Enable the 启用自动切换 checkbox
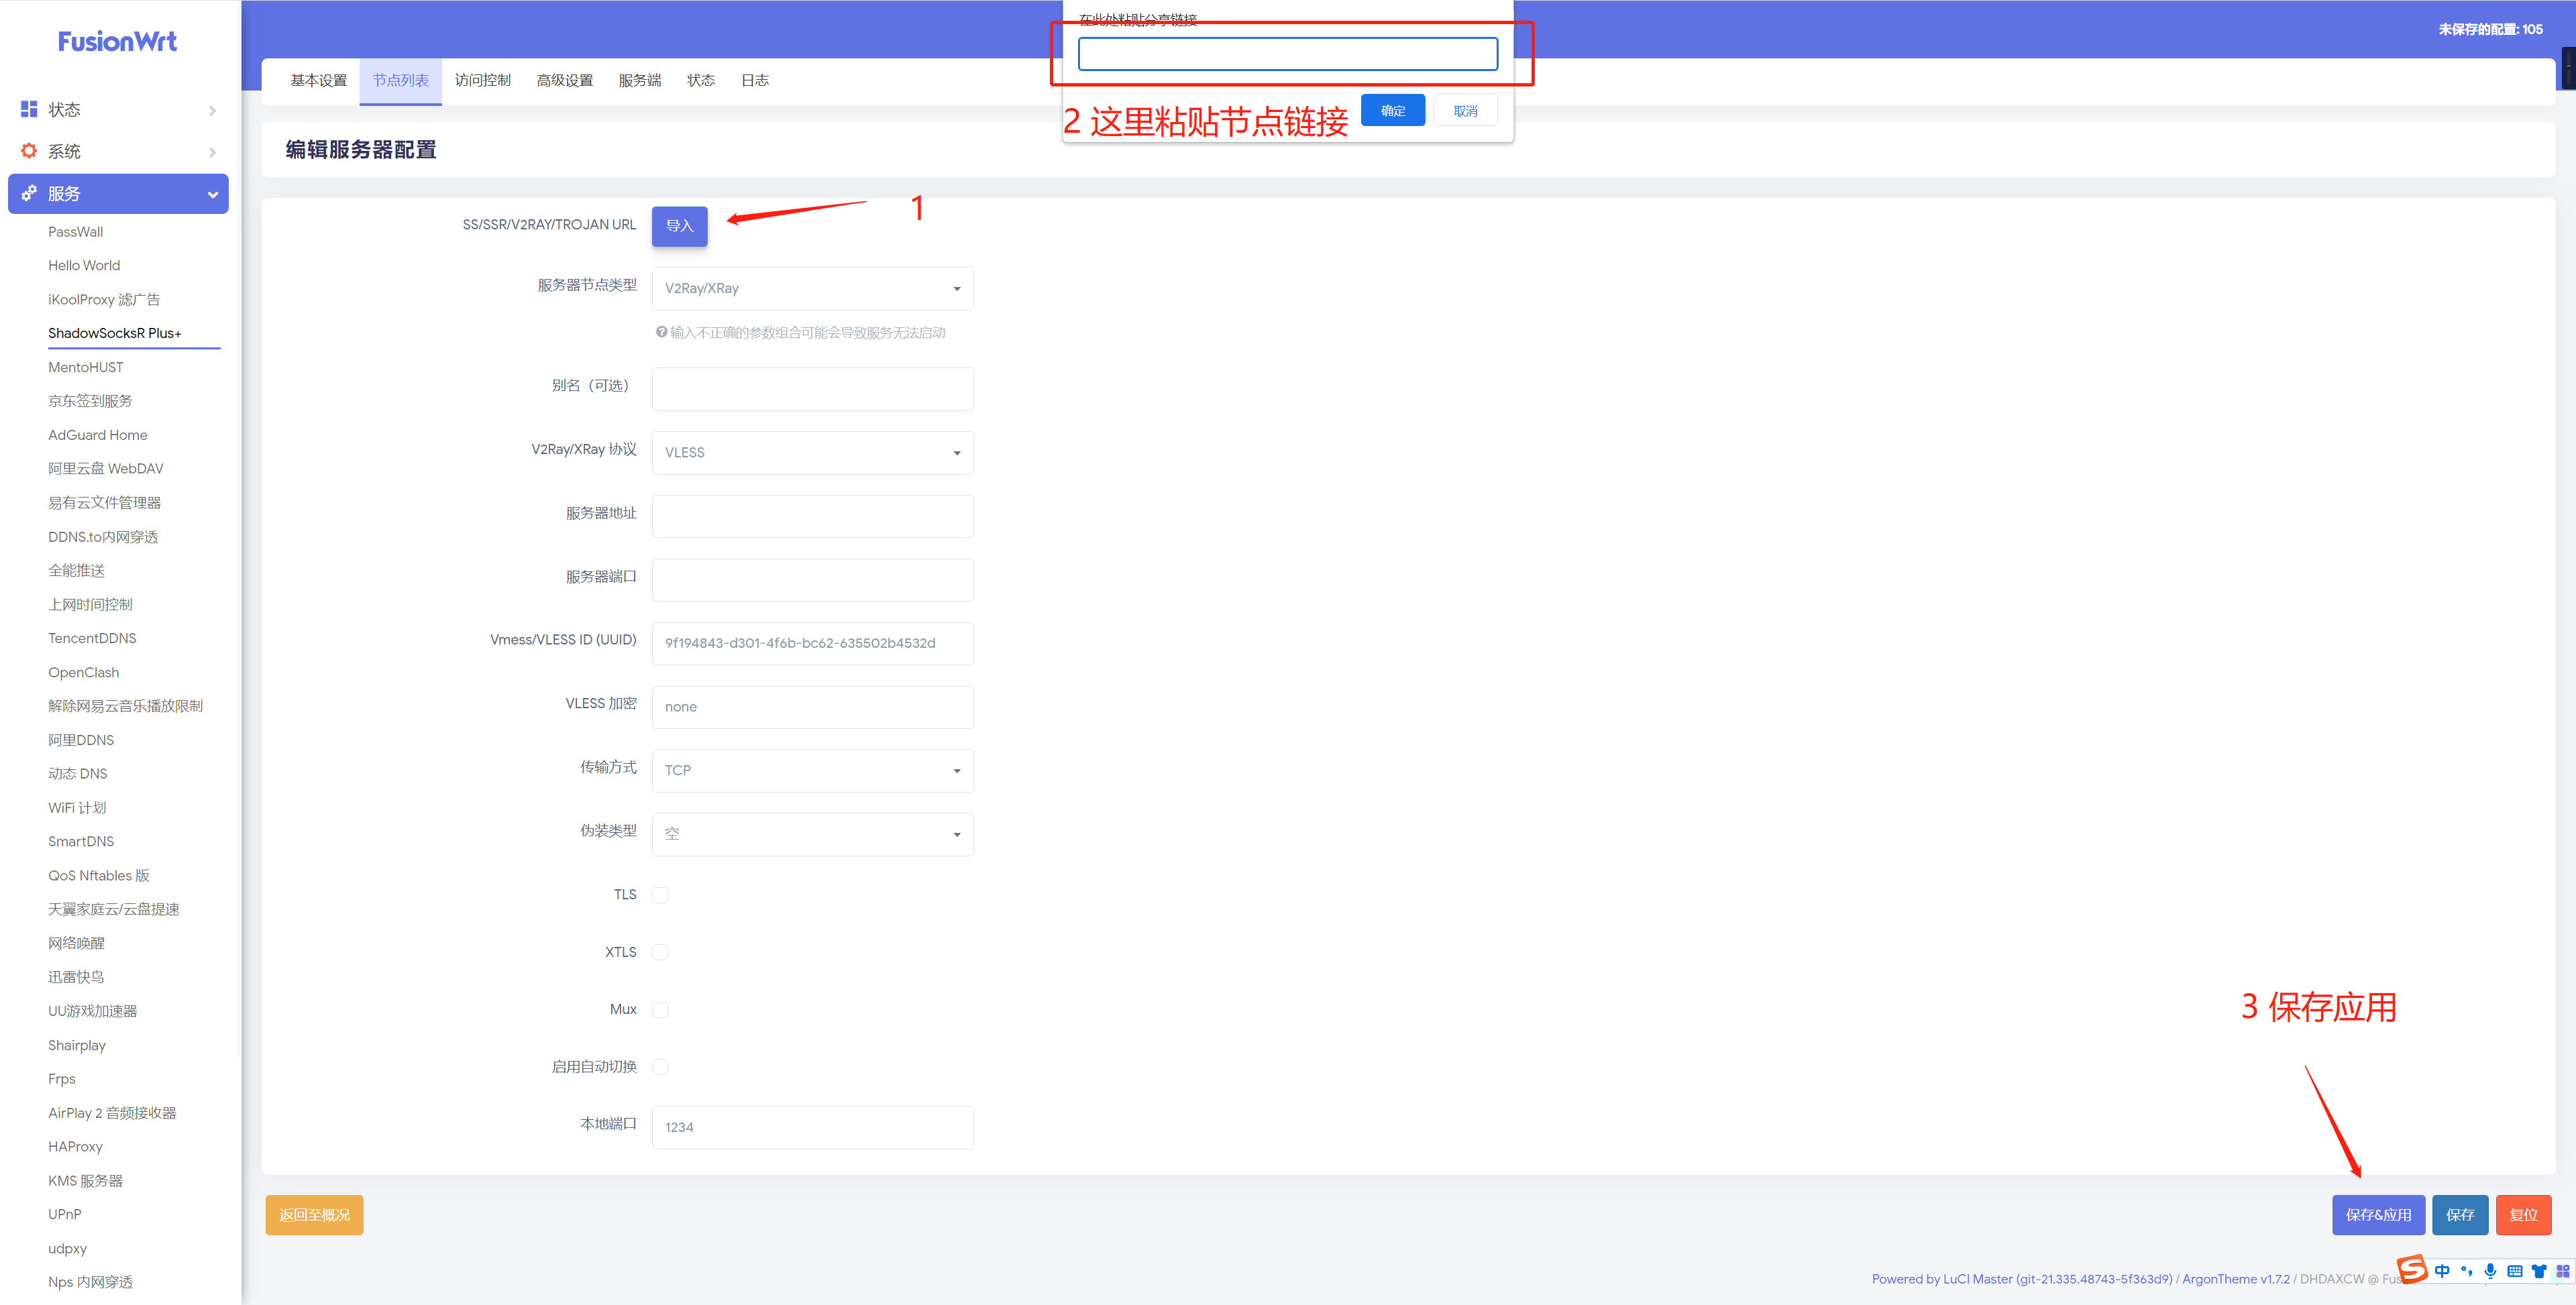Viewport: 2576px width, 1305px height. click(660, 1067)
